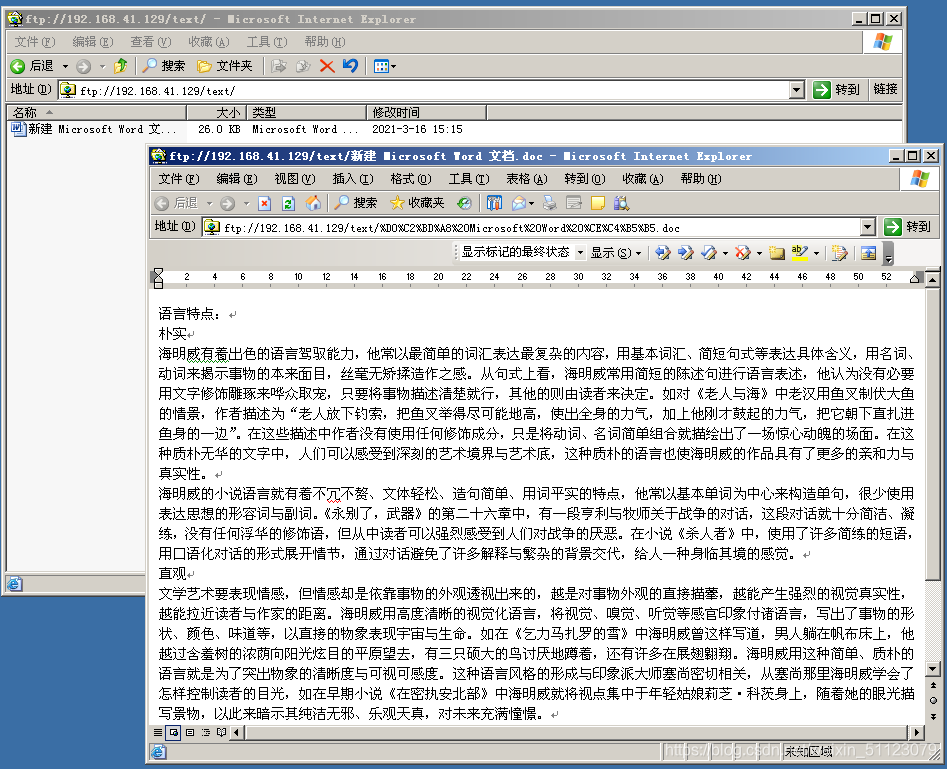Click blue Undo arrow in FTP folder window
This screenshot has height=769, width=947.
pyautogui.click(x=350, y=66)
